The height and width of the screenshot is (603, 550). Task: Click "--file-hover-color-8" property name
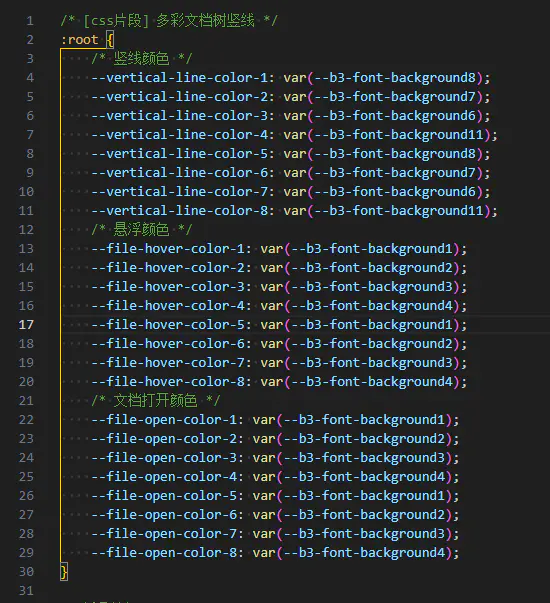pyautogui.click(x=168, y=381)
